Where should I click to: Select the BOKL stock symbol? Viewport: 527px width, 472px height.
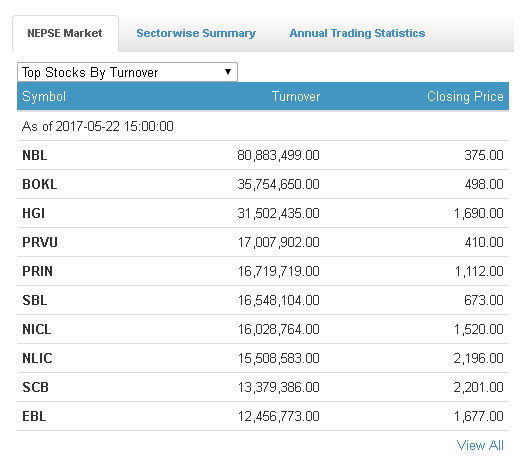[40, 184]
